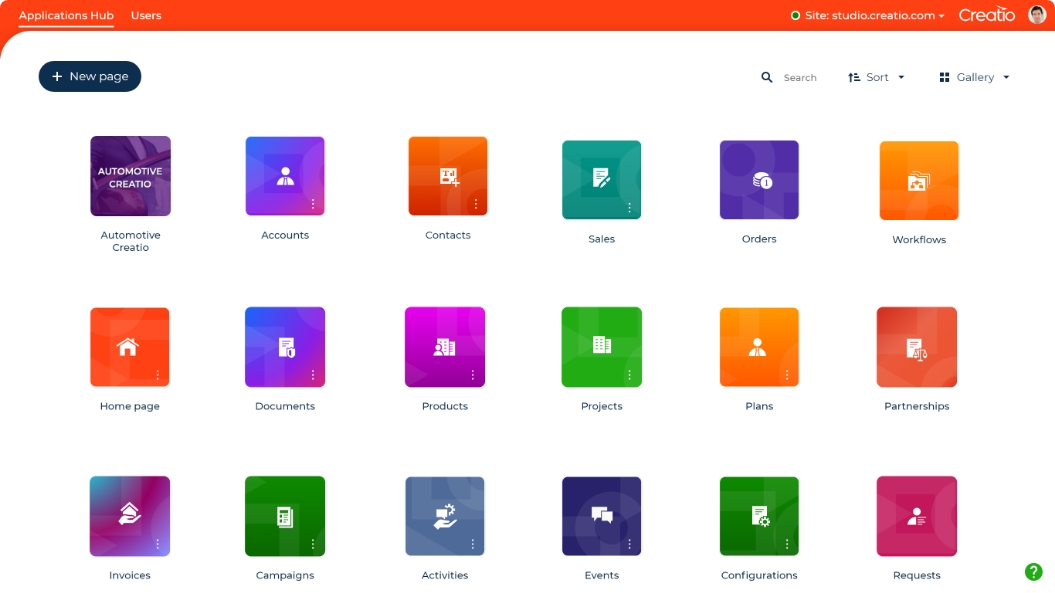Open the three-dot menu on Home page tile
This screenshot has height=593, width=1055.
tap(157, 375)
